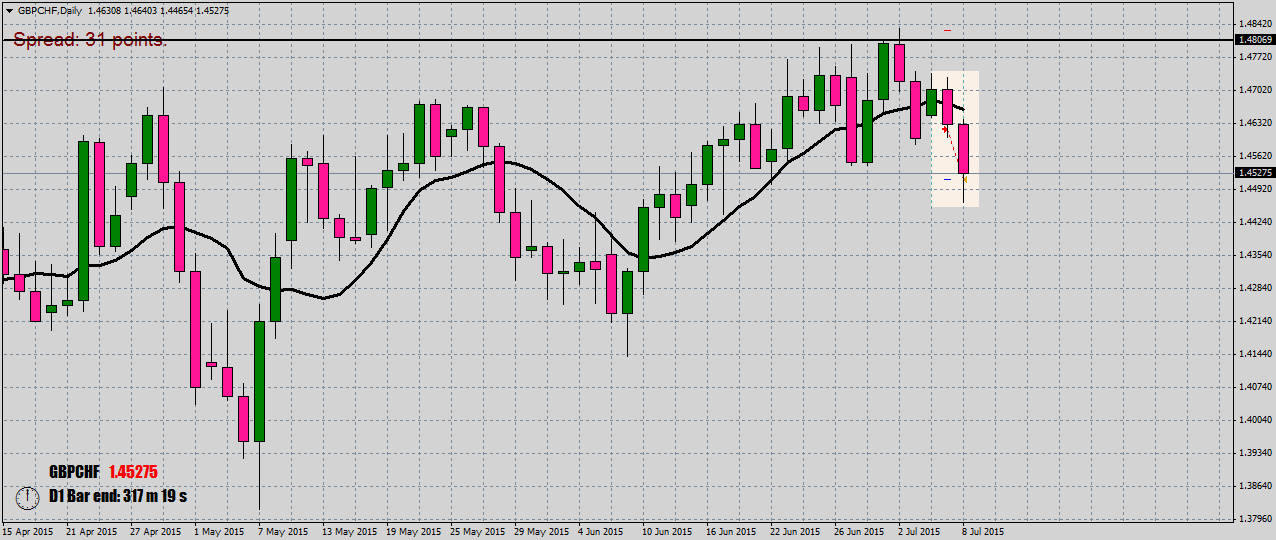Screen dimensions: 1276x540
Task: Open the chart menu triangle beside GBPCHF,Daily
Action: point(8,9)
